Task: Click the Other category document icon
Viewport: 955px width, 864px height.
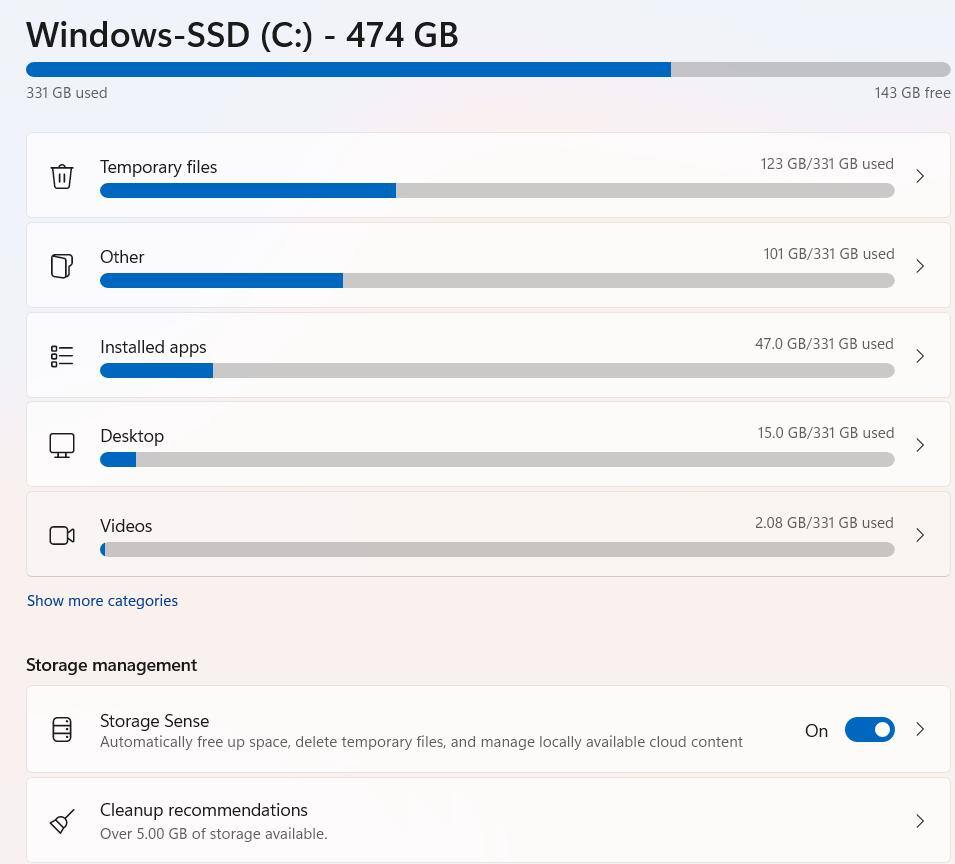Action: tap(62, 266)
